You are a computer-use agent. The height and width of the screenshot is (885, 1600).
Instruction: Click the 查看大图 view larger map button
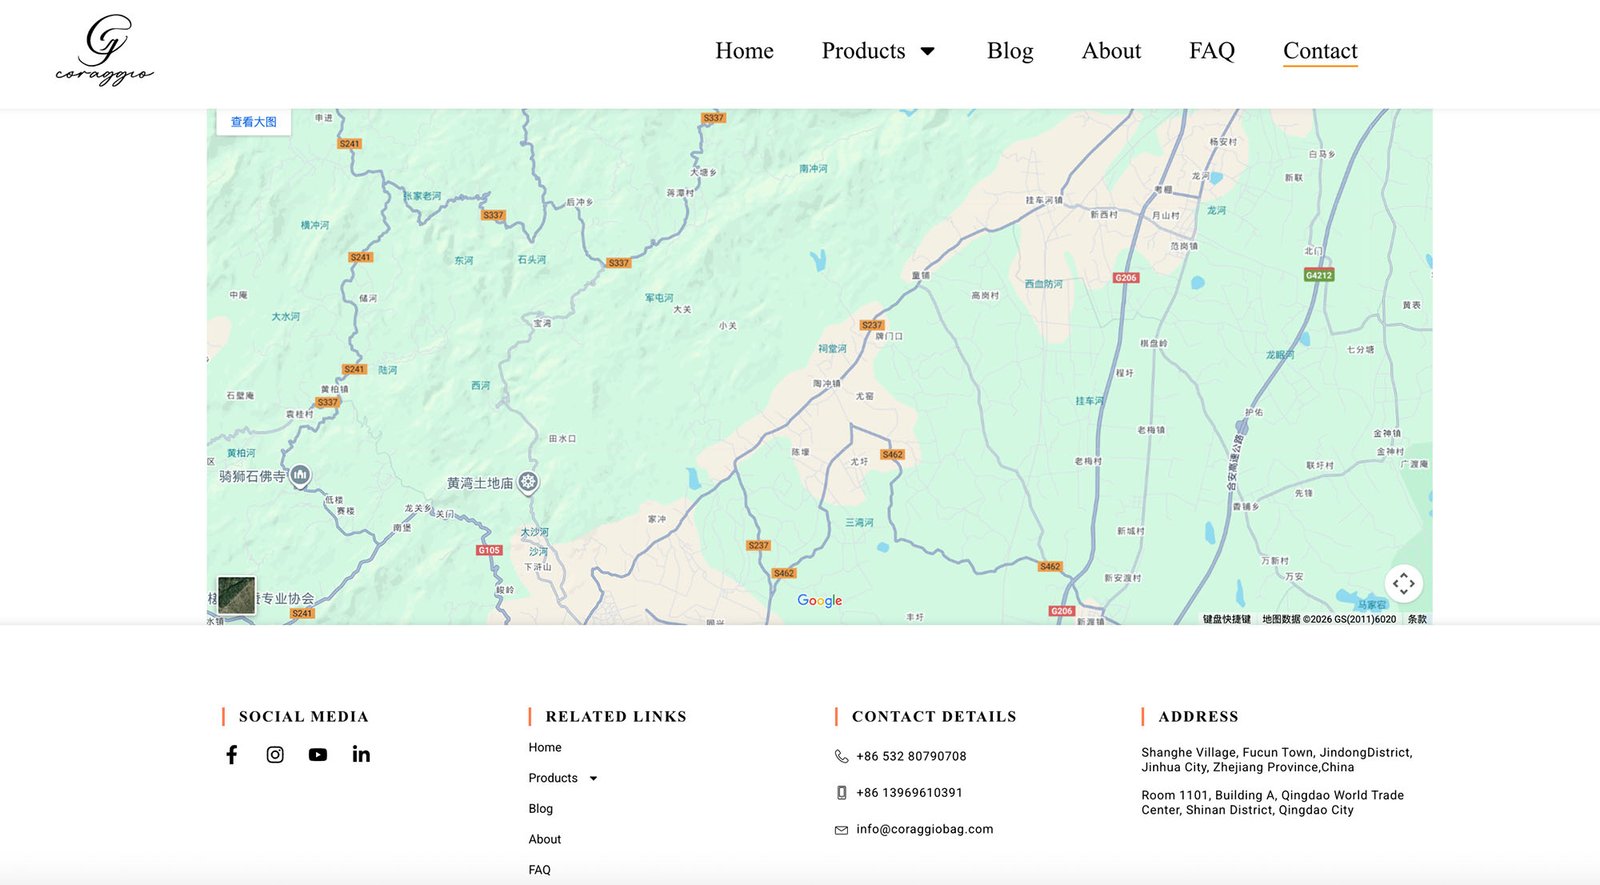click(254, 122)
